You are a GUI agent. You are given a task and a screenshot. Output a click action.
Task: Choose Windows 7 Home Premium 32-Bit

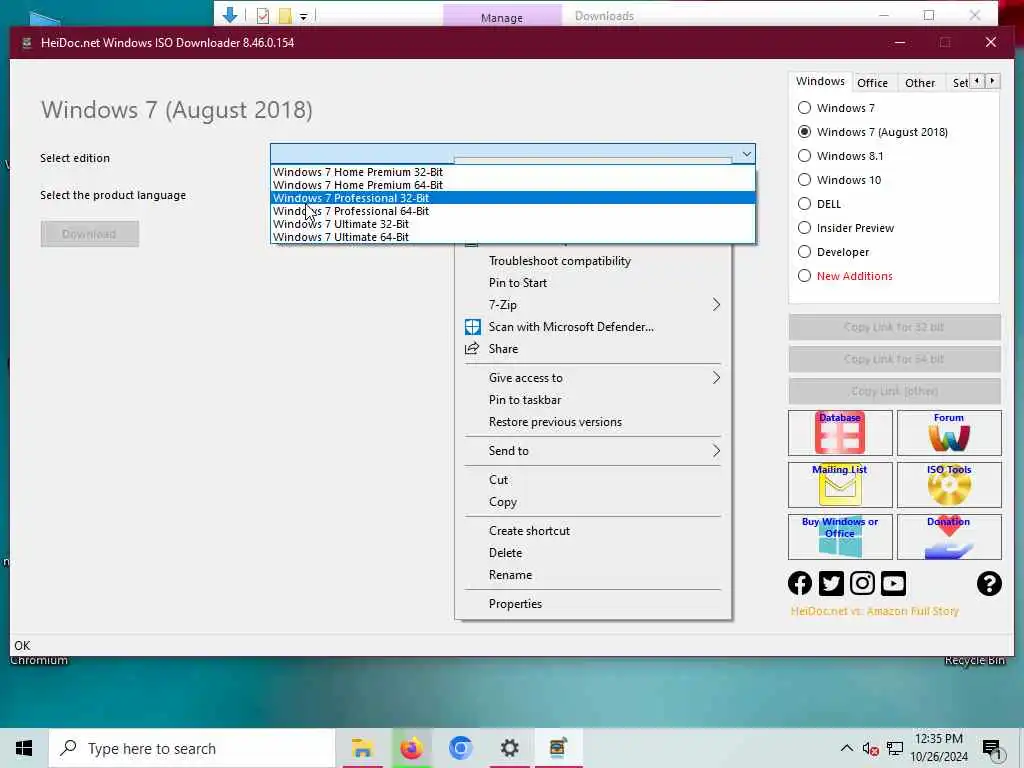point(513,172)
